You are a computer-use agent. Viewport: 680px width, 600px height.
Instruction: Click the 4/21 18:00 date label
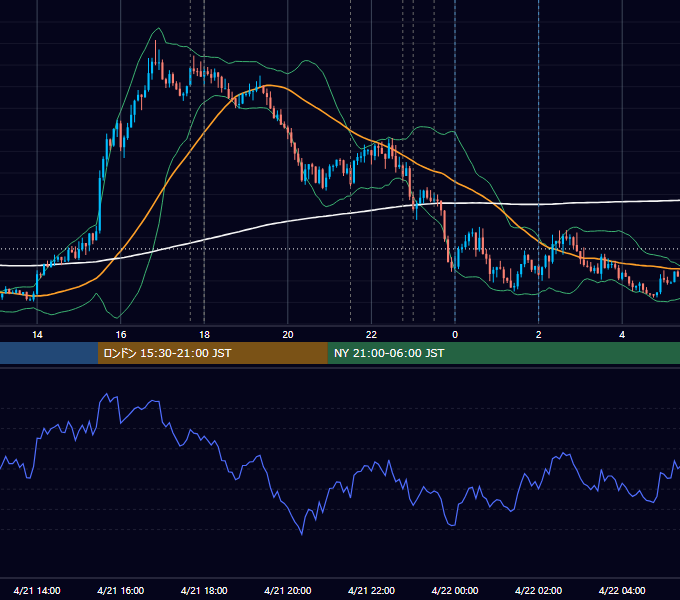(x=204, y=590)
